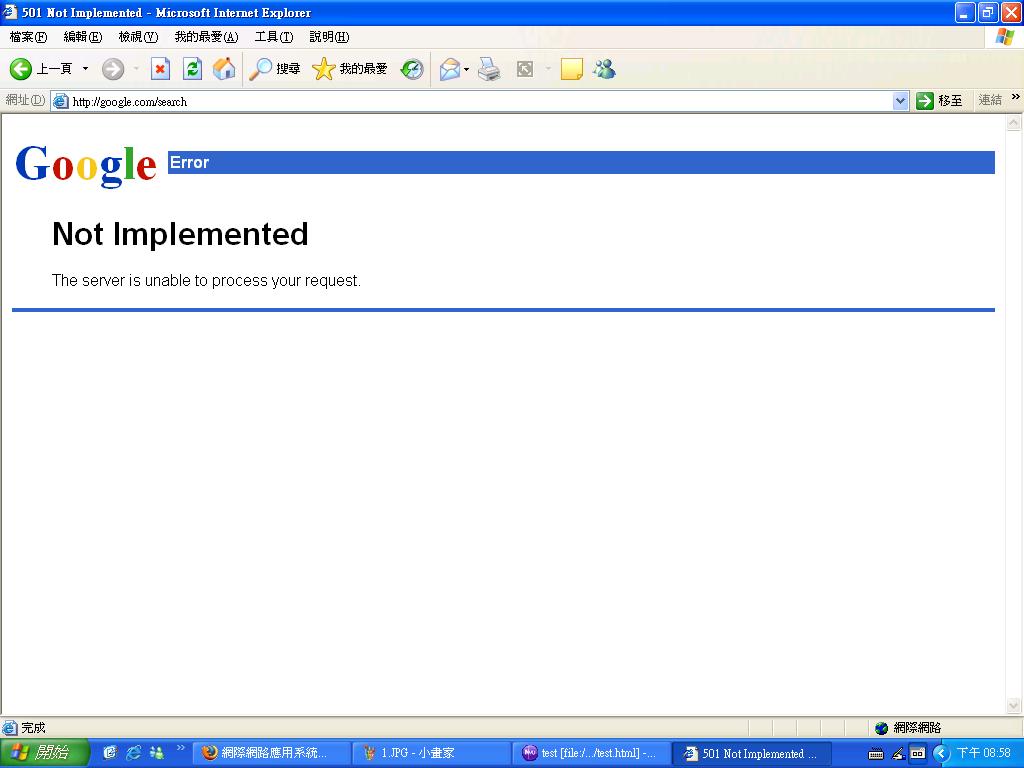Expand the Mail button dropdown arrow
Viewport: 1024px width, 768px height.
click(x=466, y=69)
